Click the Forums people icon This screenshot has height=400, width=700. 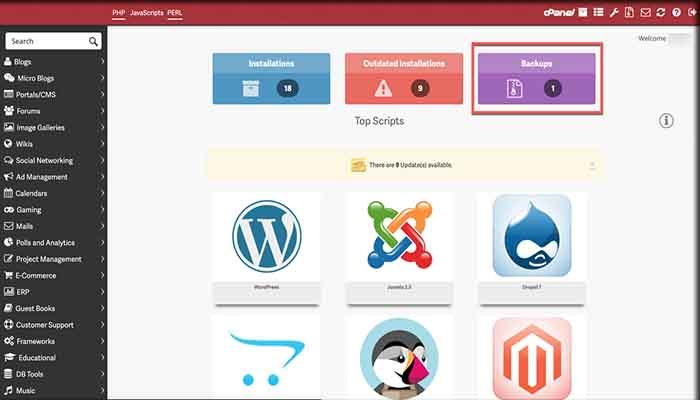pyautogui.click(x=8, y=111)
